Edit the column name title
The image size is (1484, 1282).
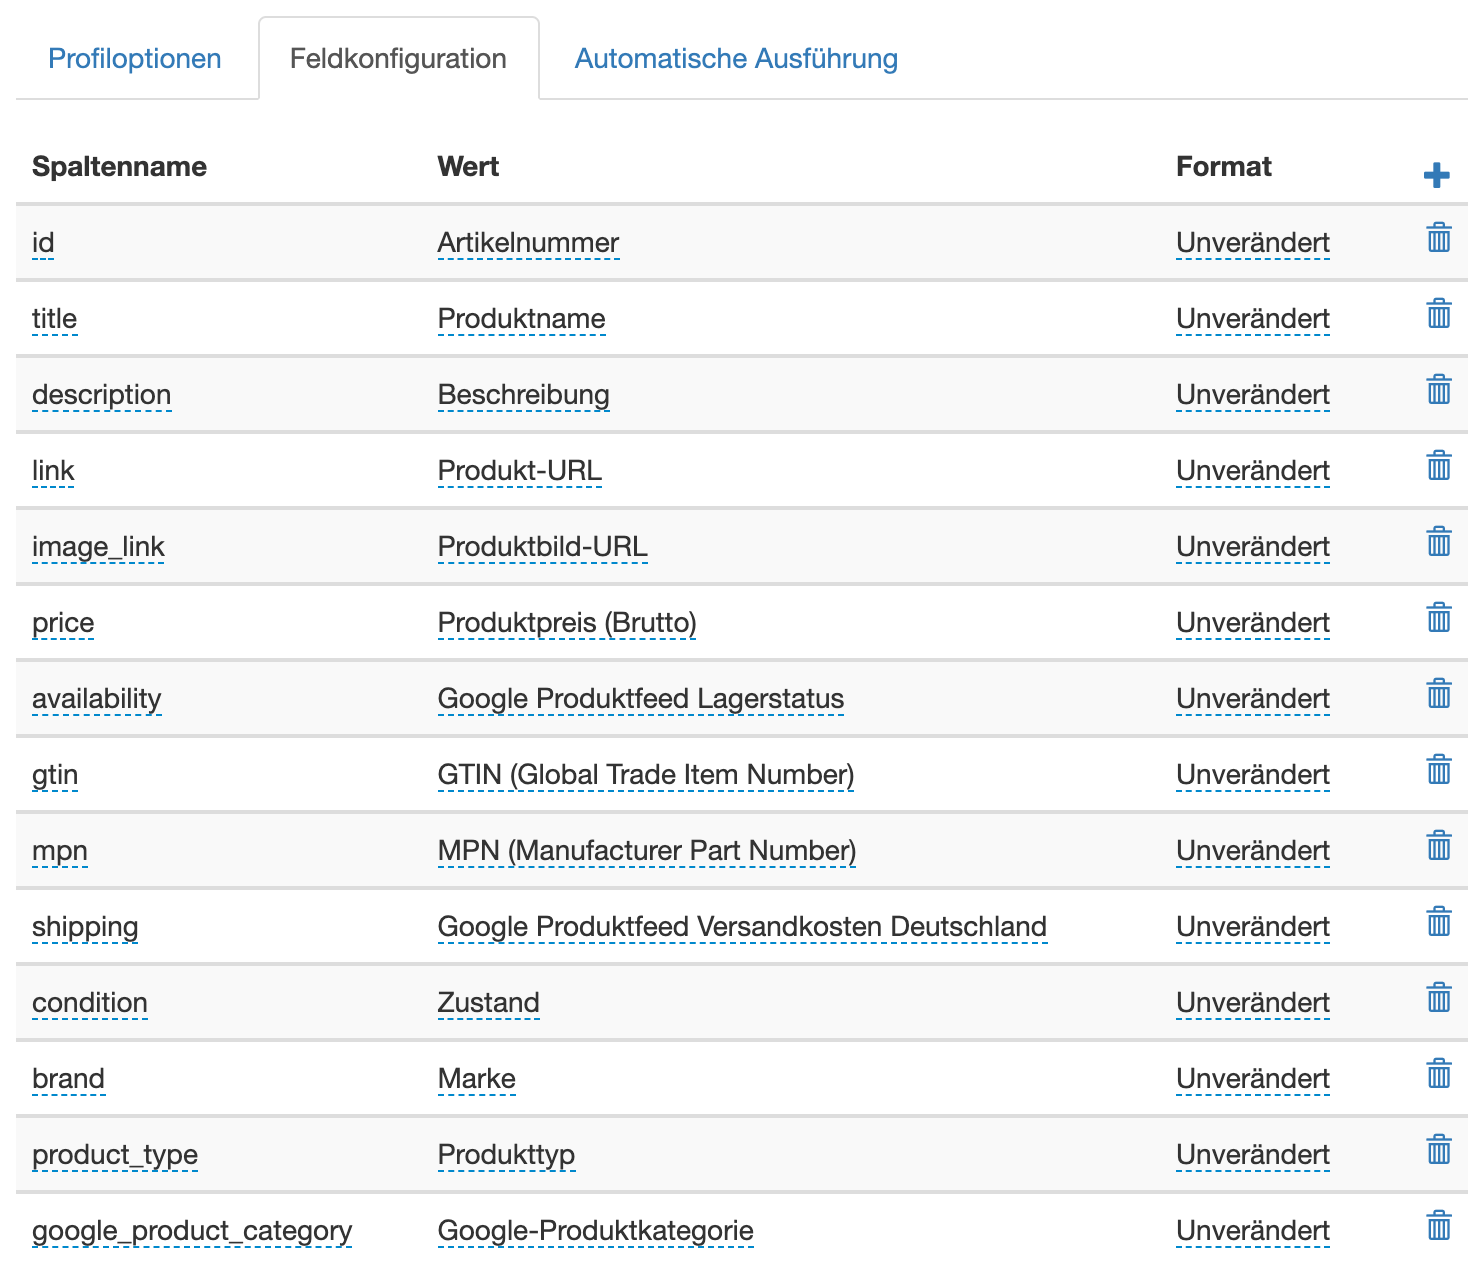pyautogui.click(x=54, y=319)
